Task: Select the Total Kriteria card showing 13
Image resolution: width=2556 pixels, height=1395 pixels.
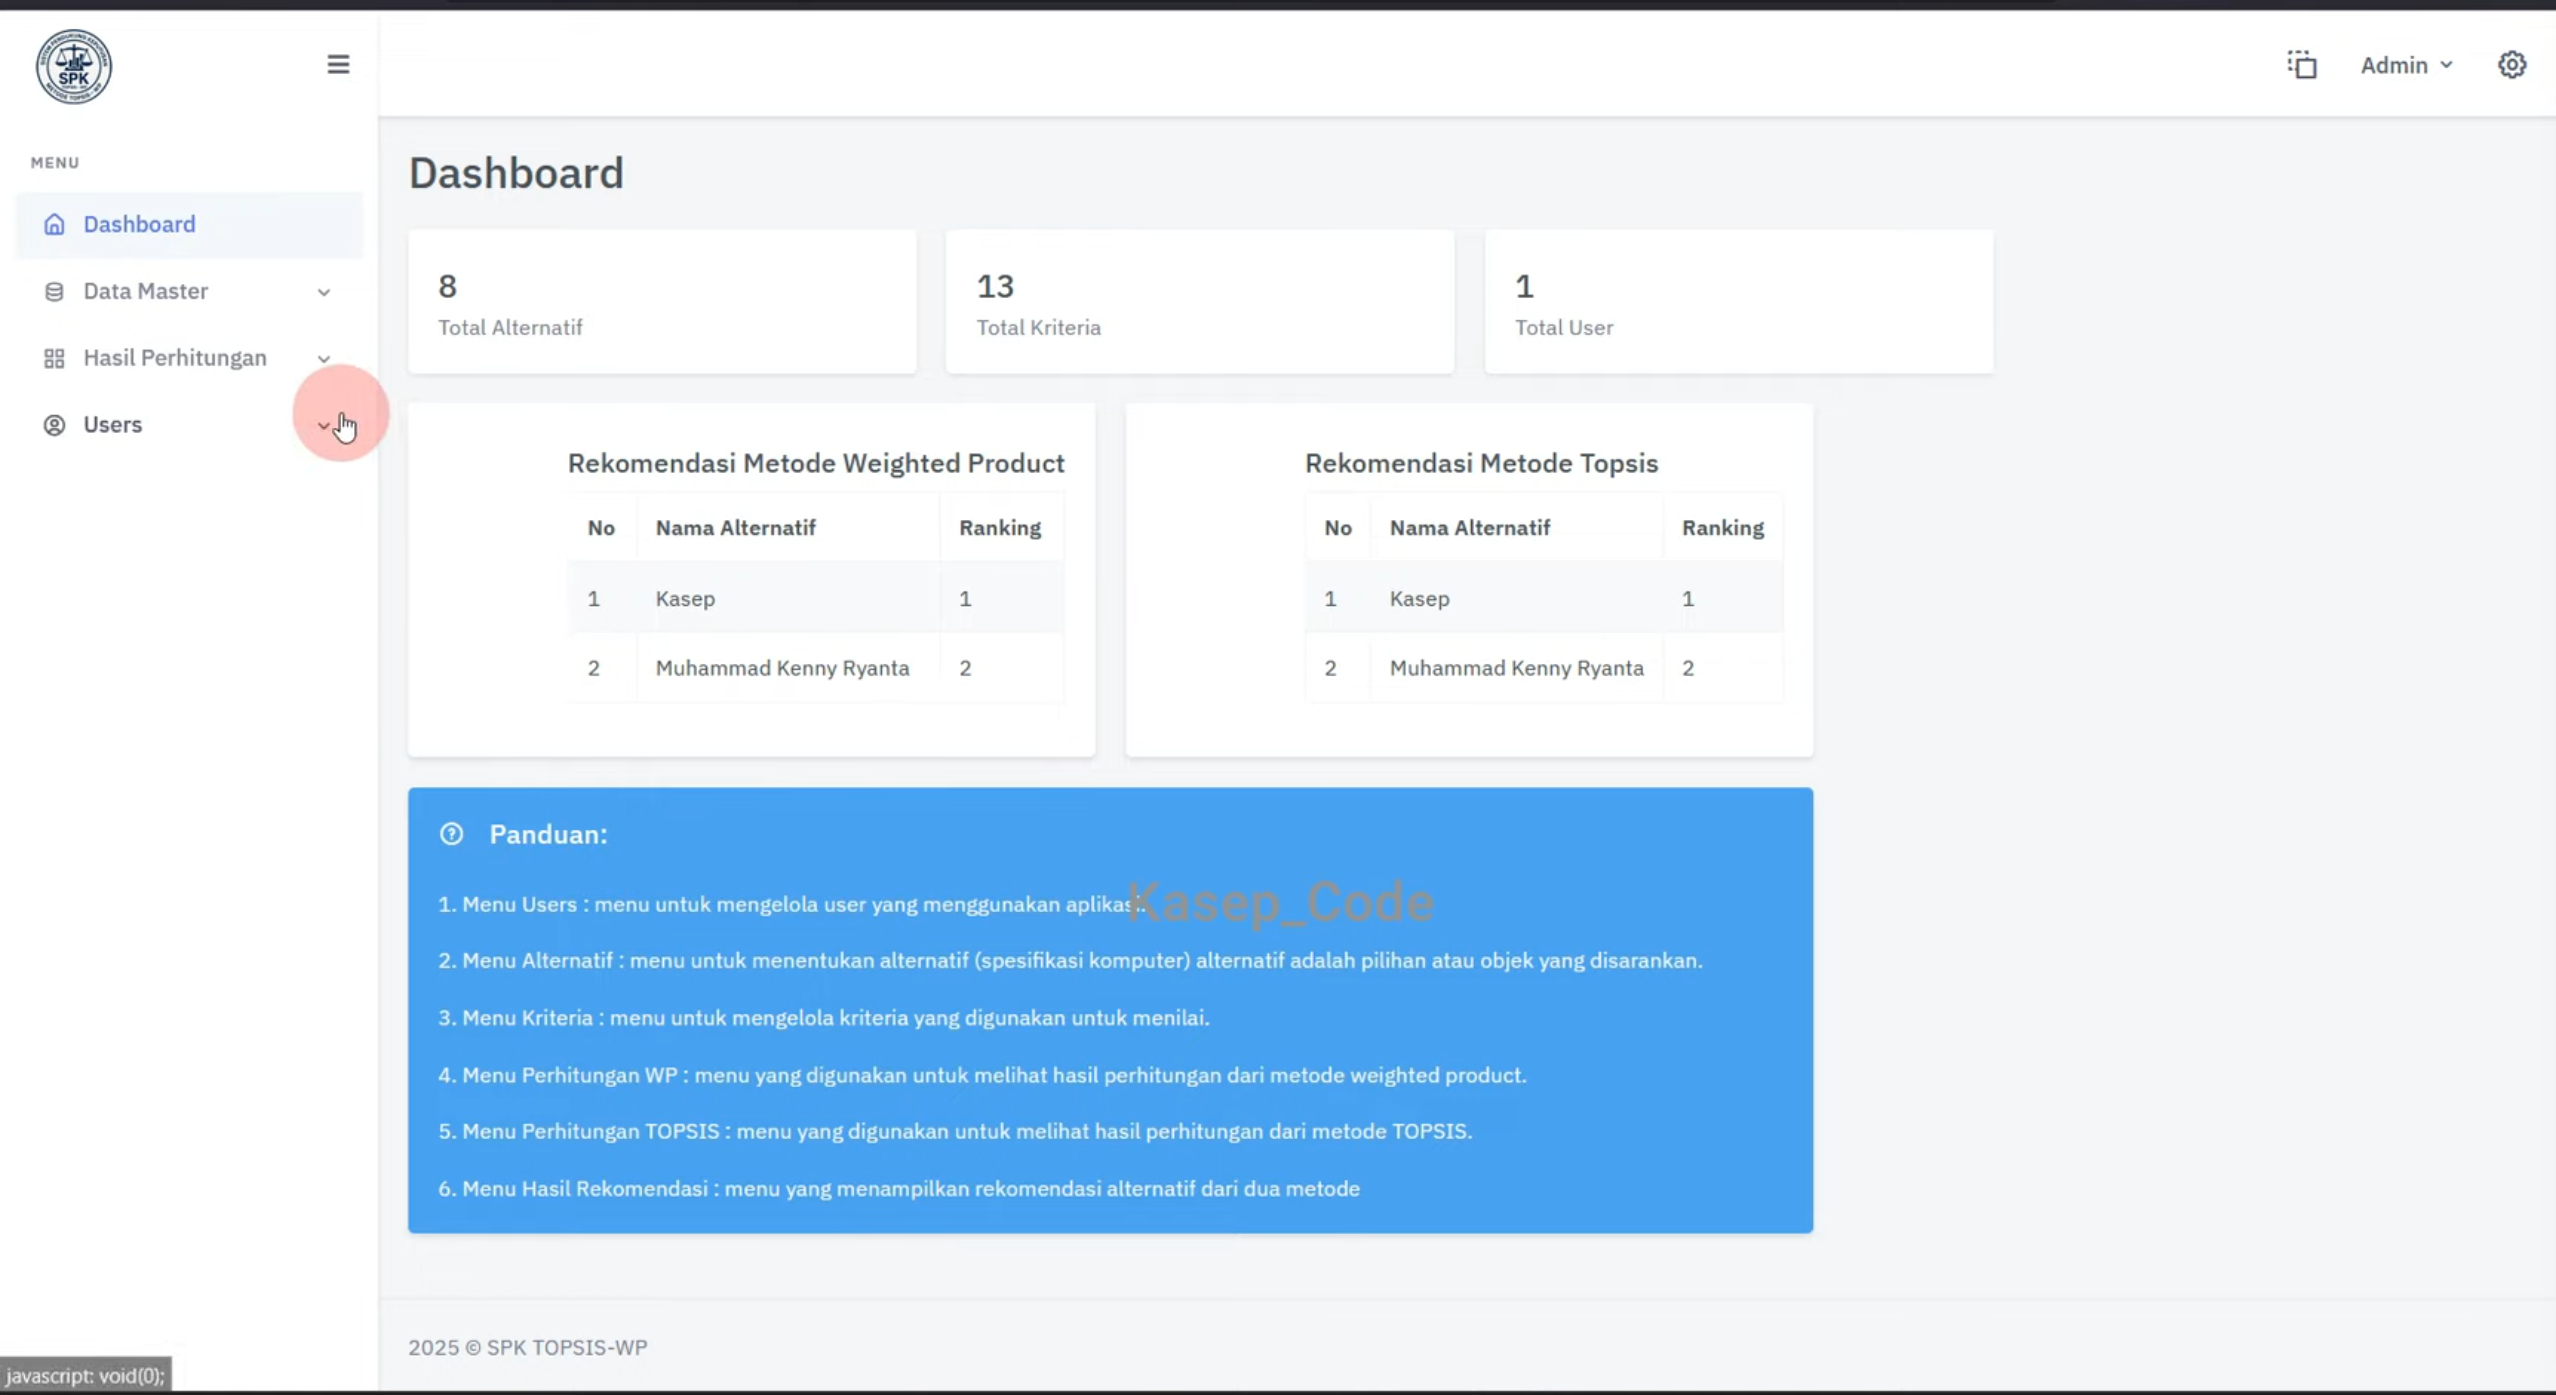Action: [x=1200, y=302]
